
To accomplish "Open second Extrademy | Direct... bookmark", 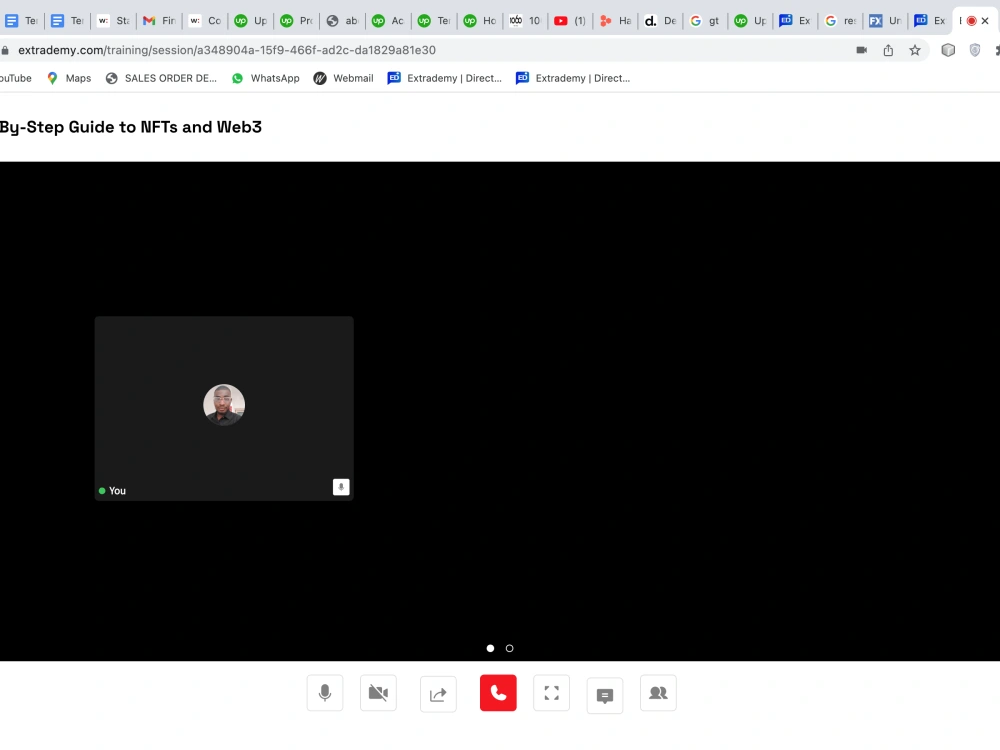I will pyautogui.click(x=573, y=78).
